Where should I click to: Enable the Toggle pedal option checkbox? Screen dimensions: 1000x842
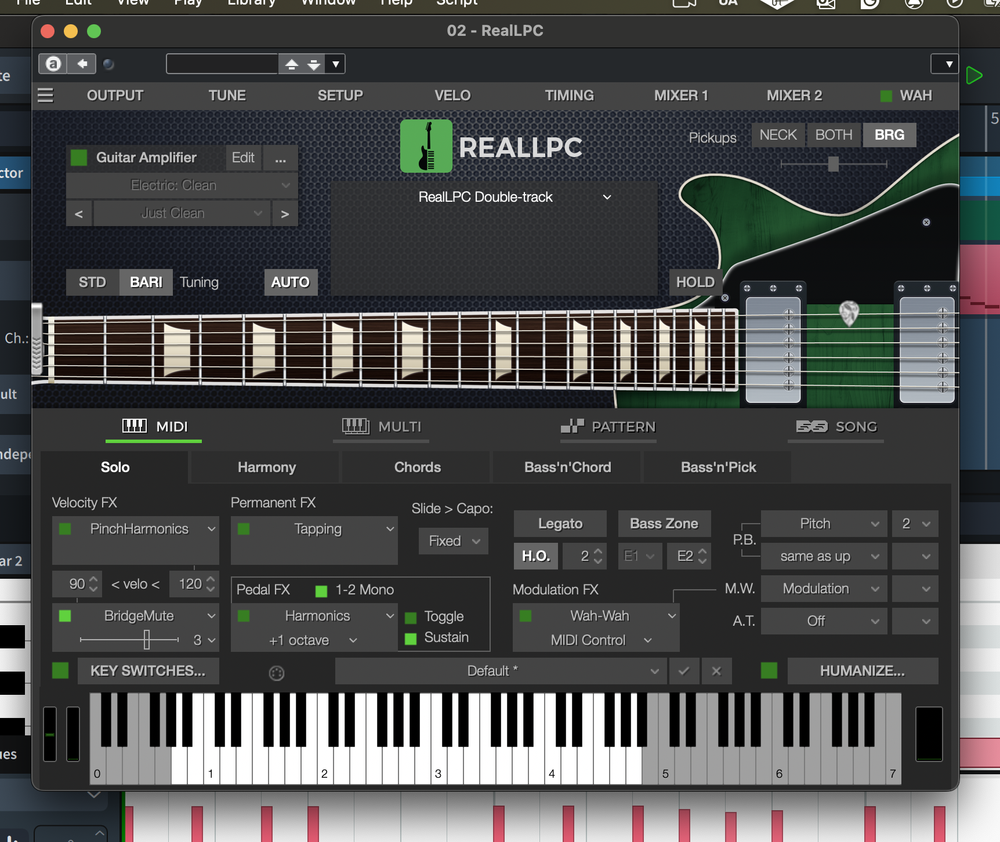coord(411,617)
